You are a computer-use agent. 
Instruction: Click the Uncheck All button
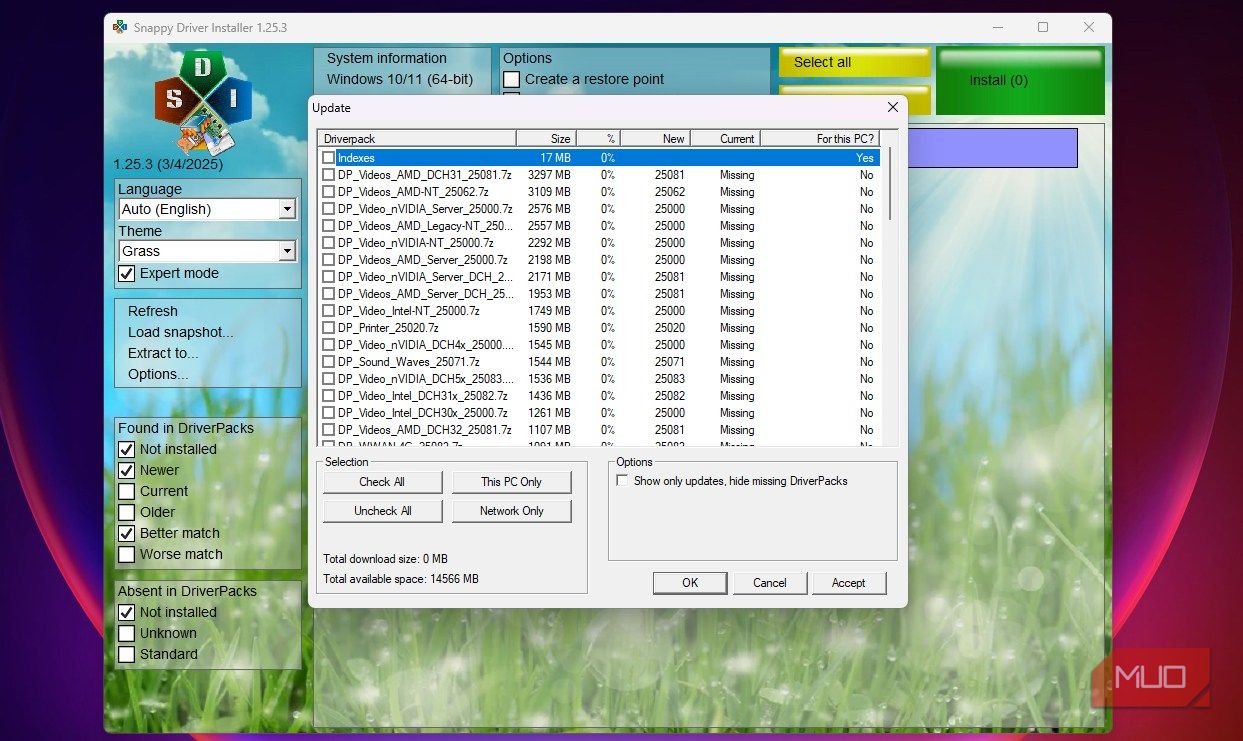coord(382,511)
